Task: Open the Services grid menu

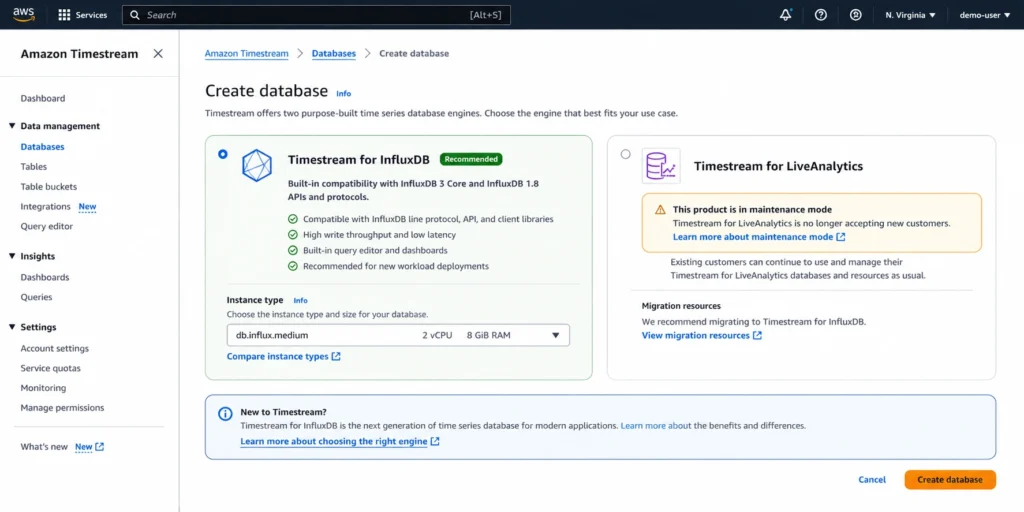Action: click(x=82, y=15)
